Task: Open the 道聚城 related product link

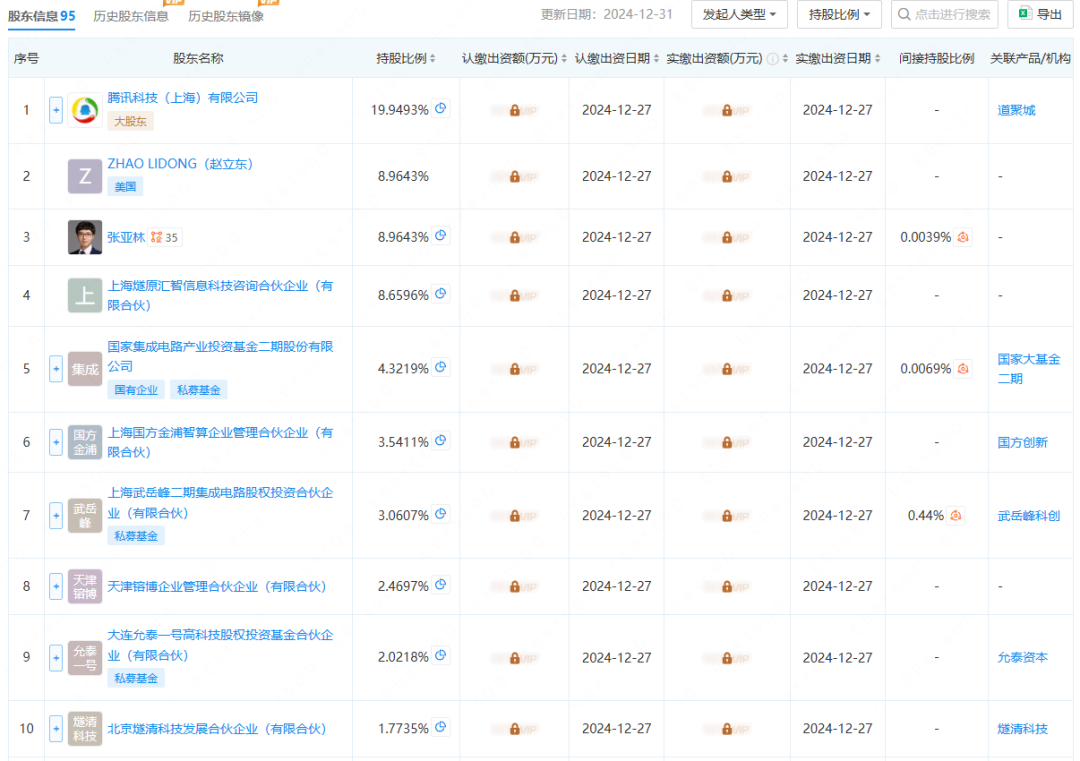Action: point(1016,110)
